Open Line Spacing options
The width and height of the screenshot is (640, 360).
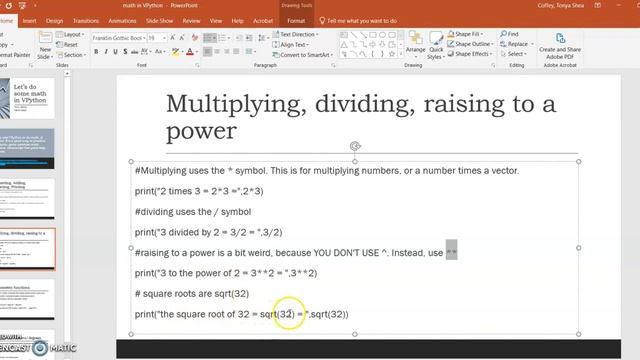pyautogui.click(x=263, y=38)
